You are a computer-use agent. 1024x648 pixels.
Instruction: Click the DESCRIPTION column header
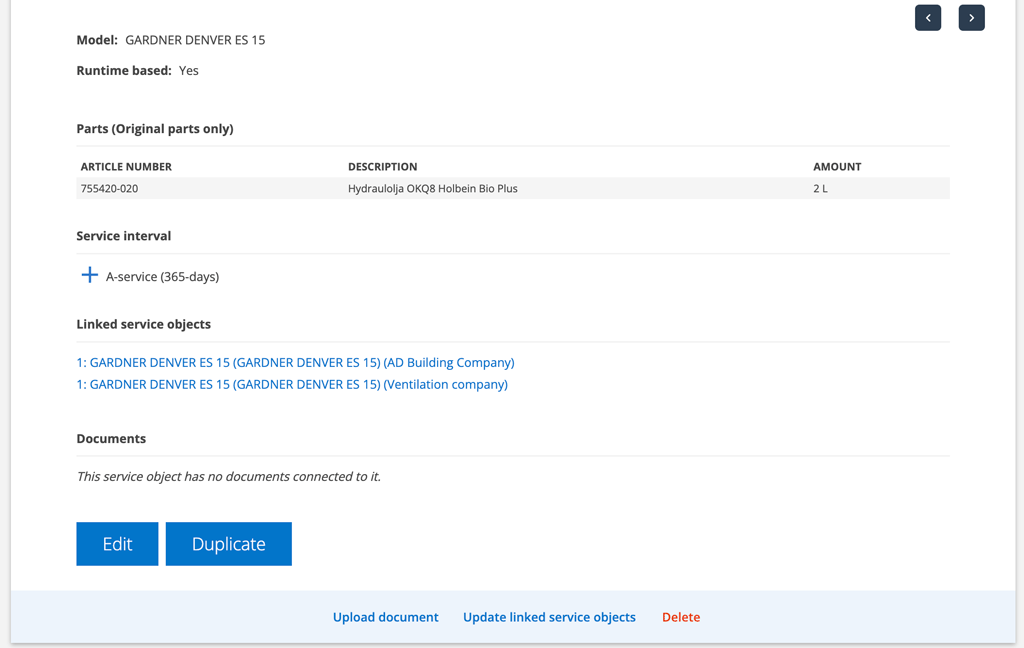coord(383,167)
